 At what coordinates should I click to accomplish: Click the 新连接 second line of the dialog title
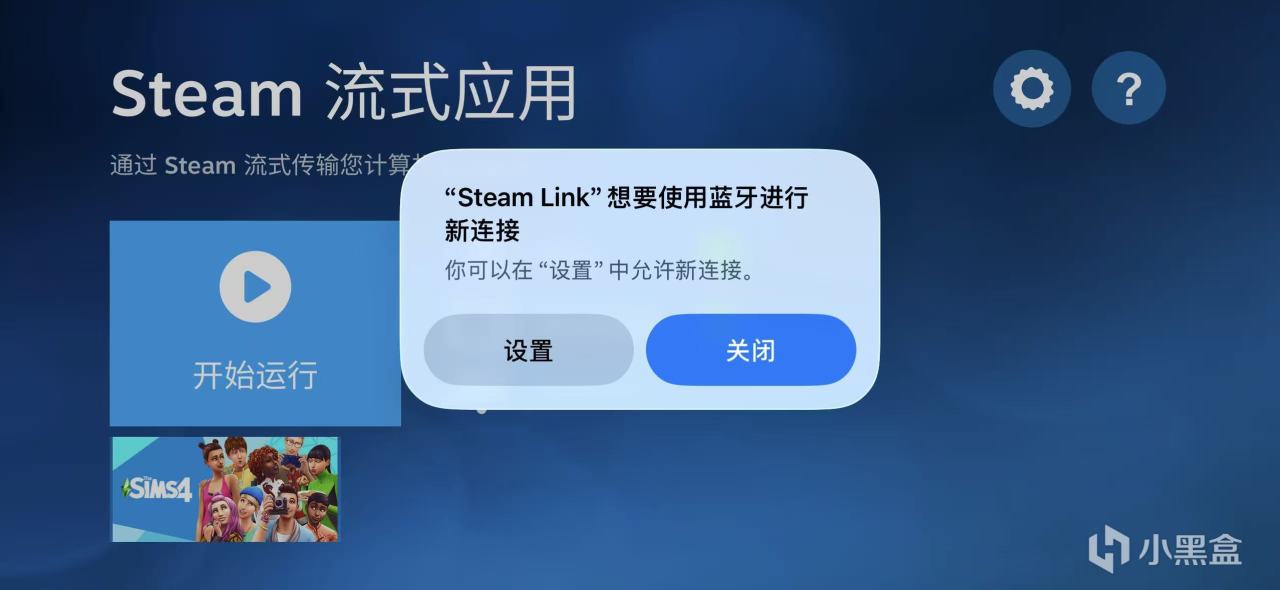[482, 231]
